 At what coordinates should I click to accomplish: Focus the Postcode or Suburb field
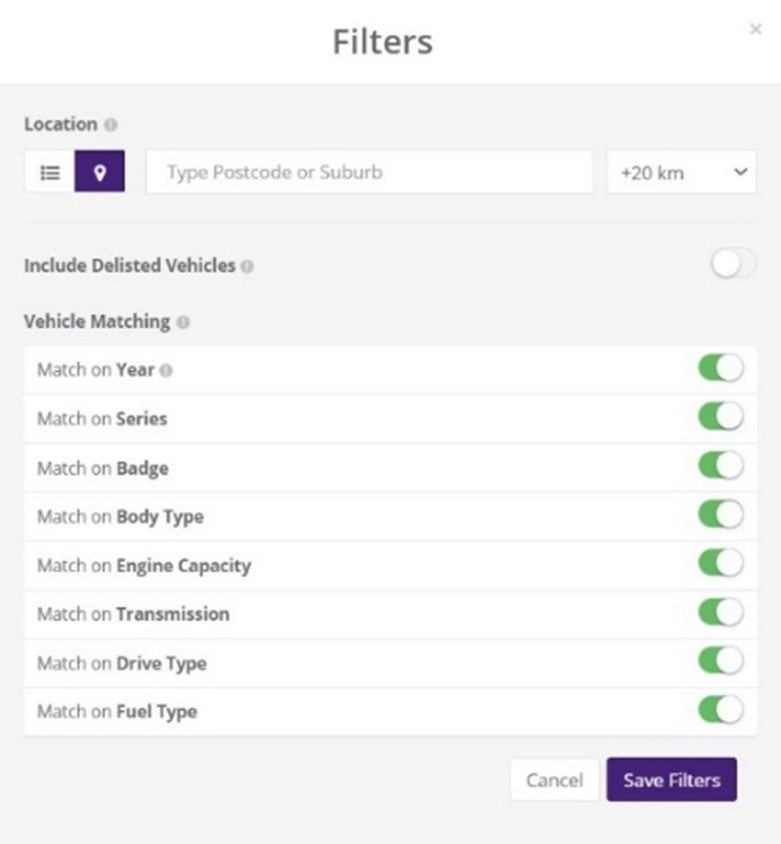tap(369, 172)
